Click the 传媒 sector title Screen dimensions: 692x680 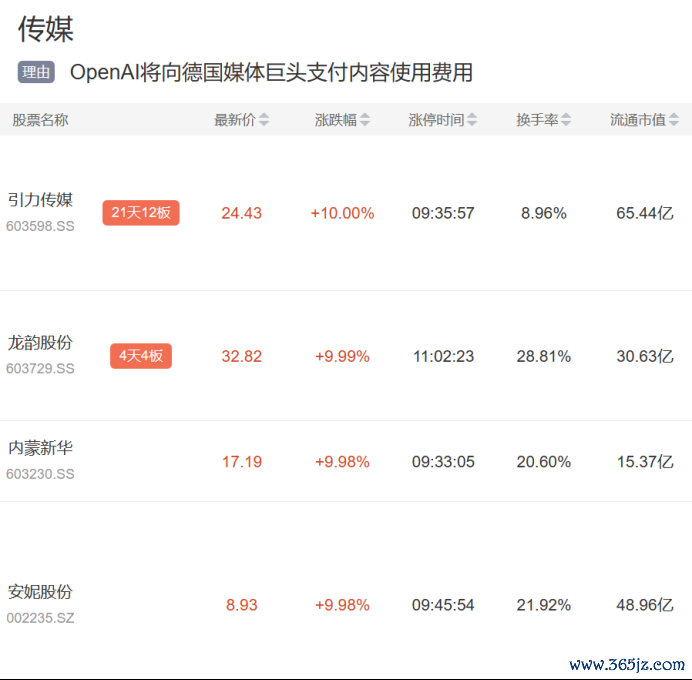(x=45, y=29)
